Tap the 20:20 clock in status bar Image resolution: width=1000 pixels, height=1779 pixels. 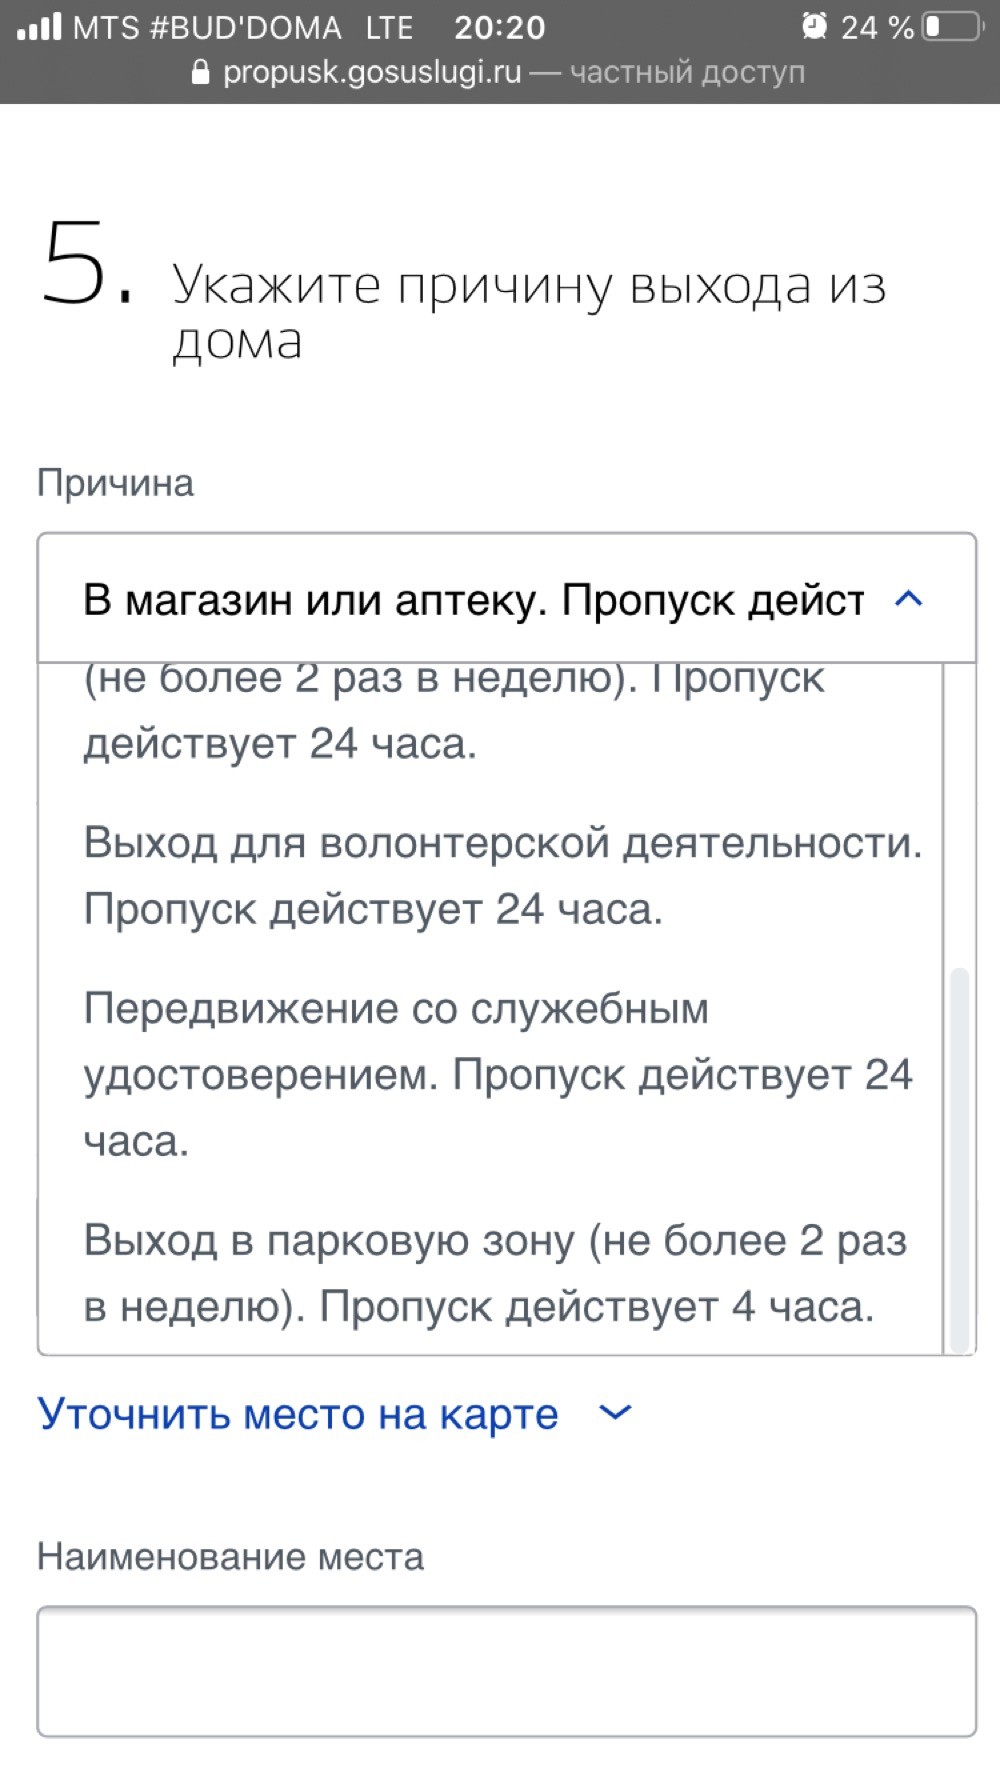[500, 27]
